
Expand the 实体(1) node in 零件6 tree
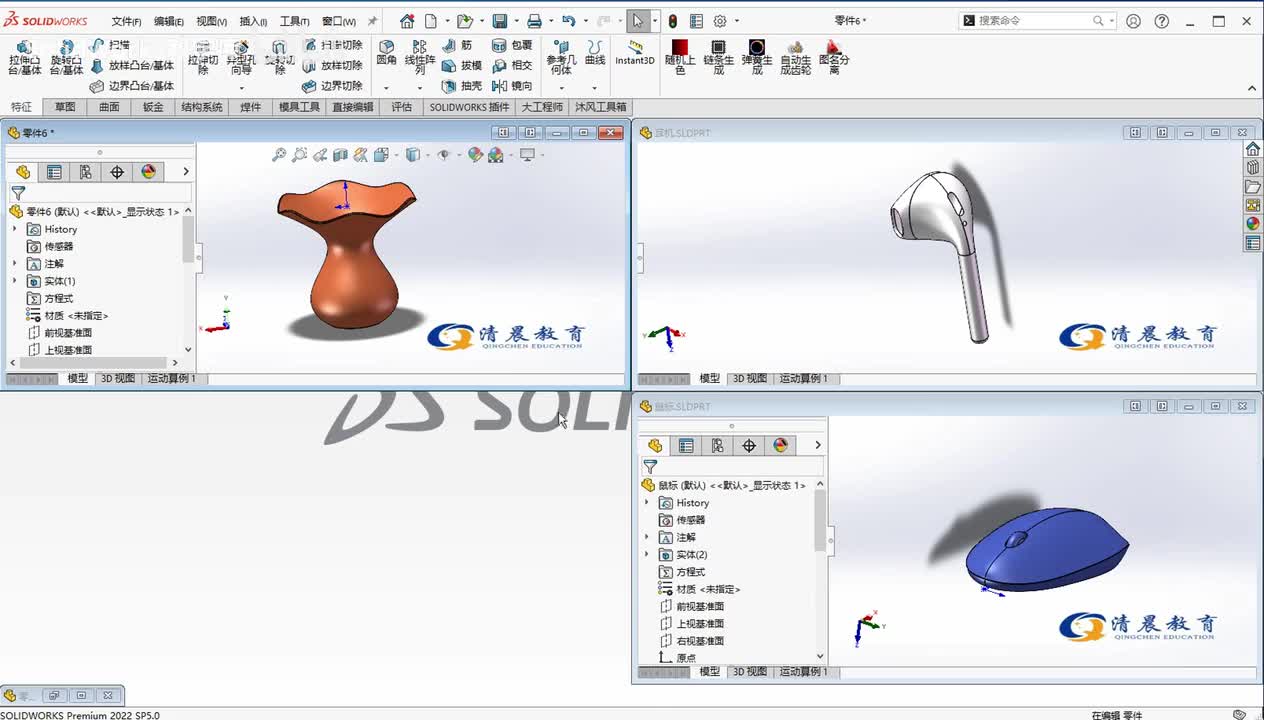pyautogui.click(x=14, y=281)
